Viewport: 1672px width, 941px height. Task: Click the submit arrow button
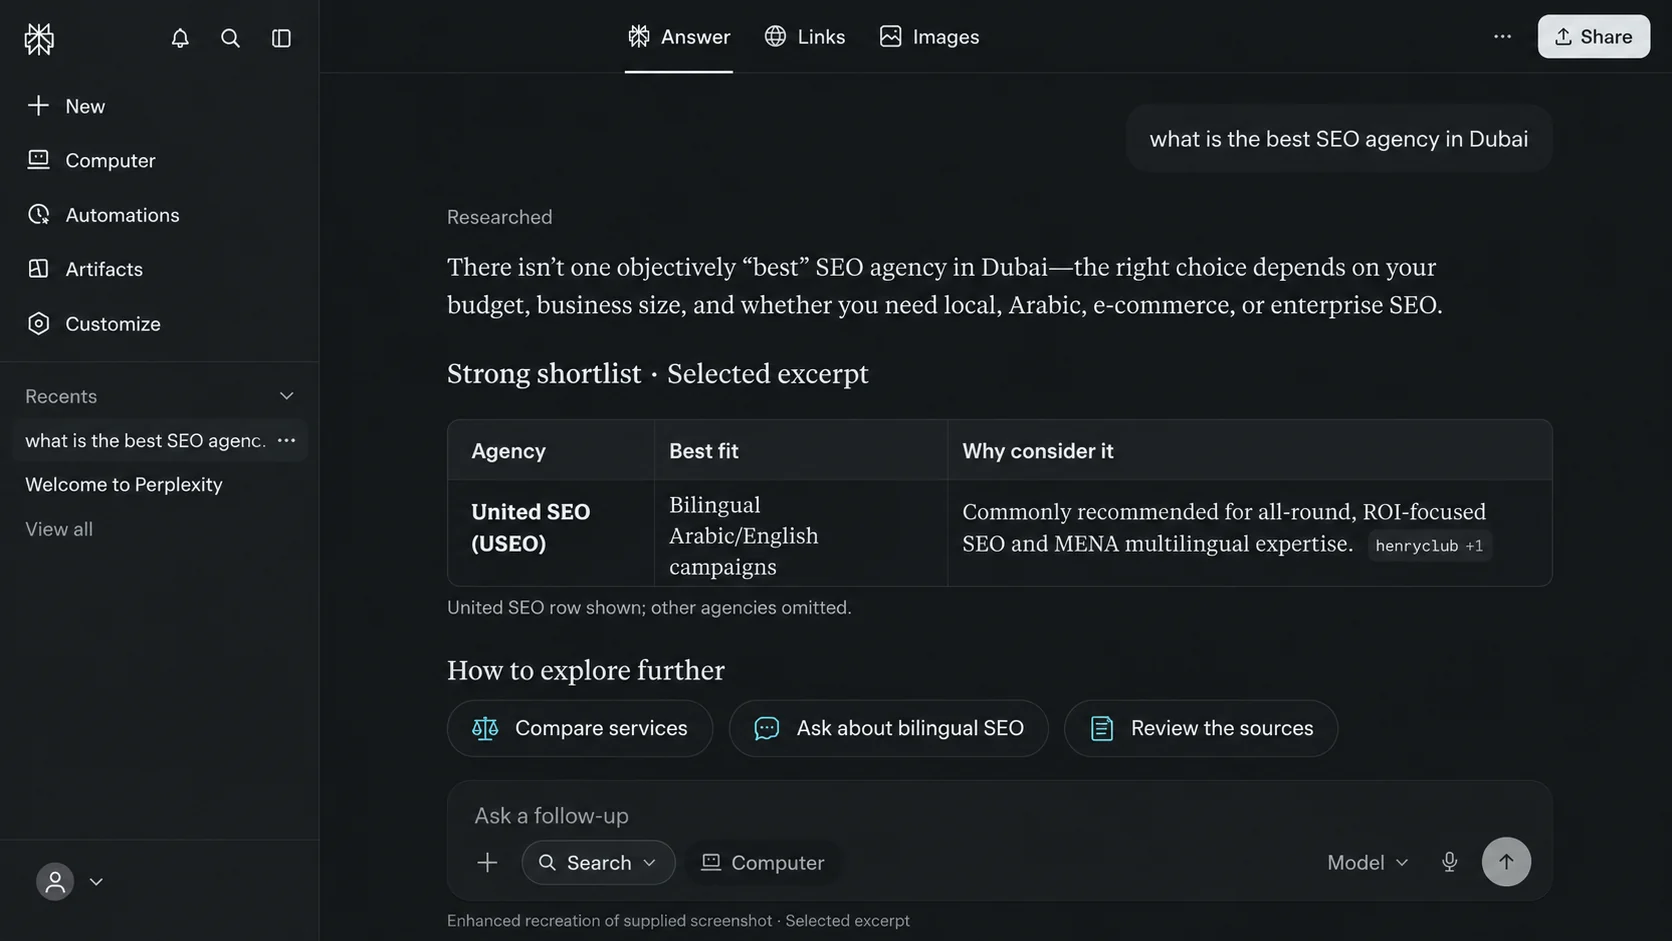1506,862
